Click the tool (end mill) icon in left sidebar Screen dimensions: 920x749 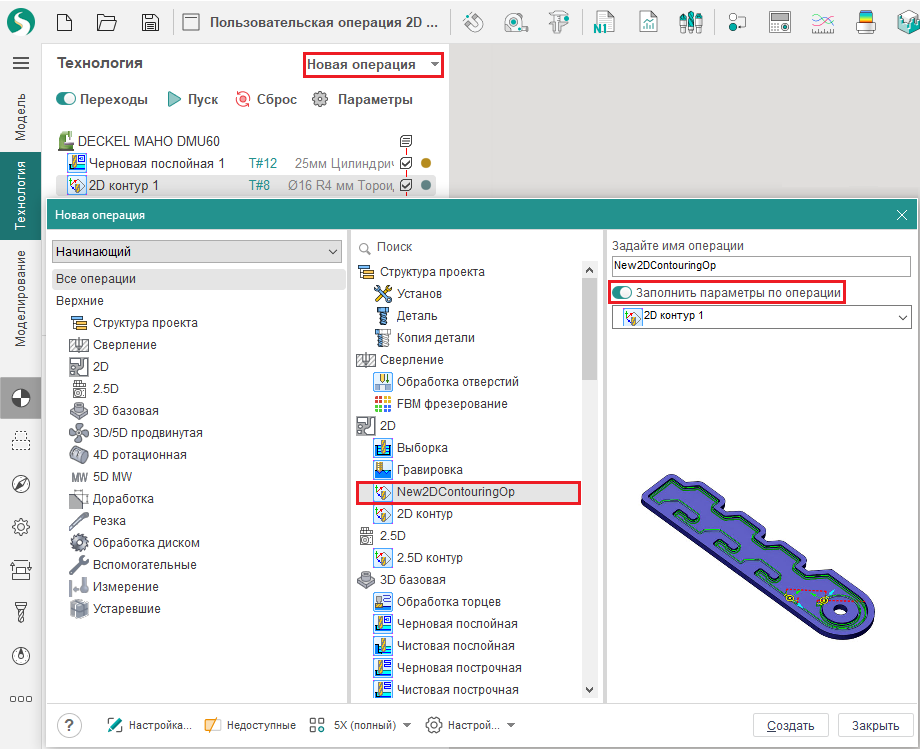click(20, 611)
